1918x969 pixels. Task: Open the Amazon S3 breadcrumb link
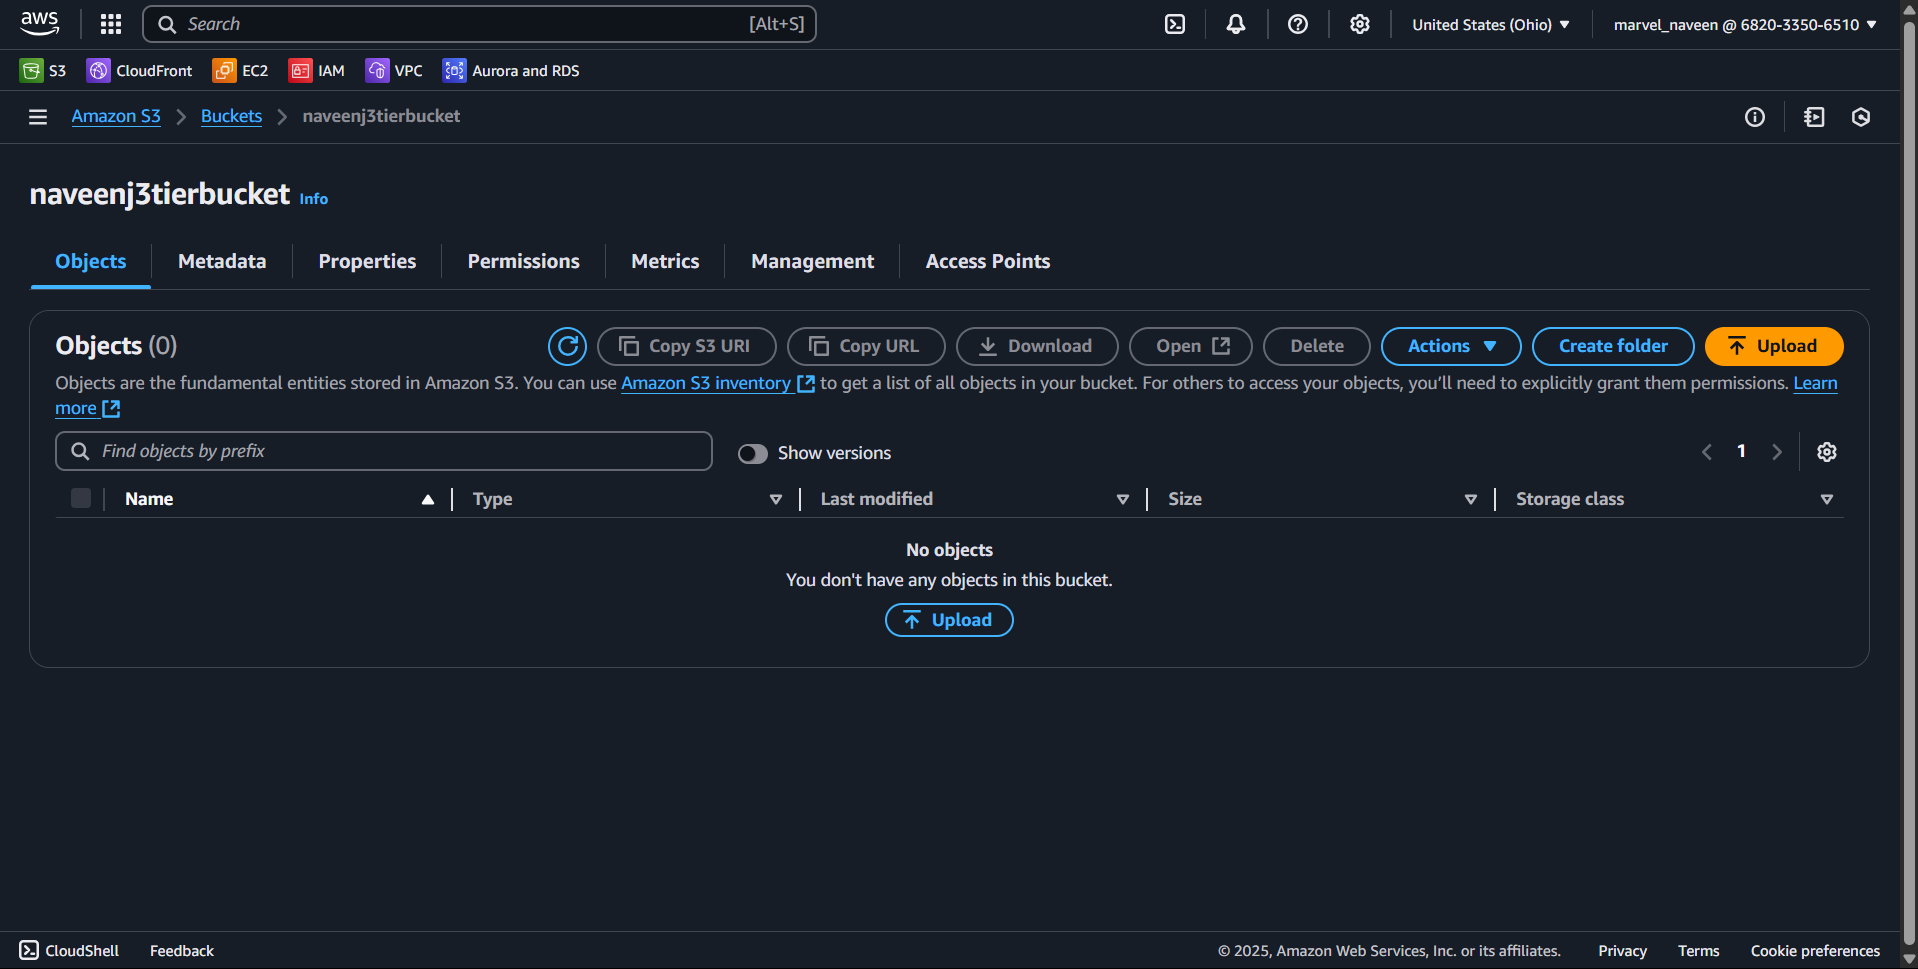coord(116,117)
